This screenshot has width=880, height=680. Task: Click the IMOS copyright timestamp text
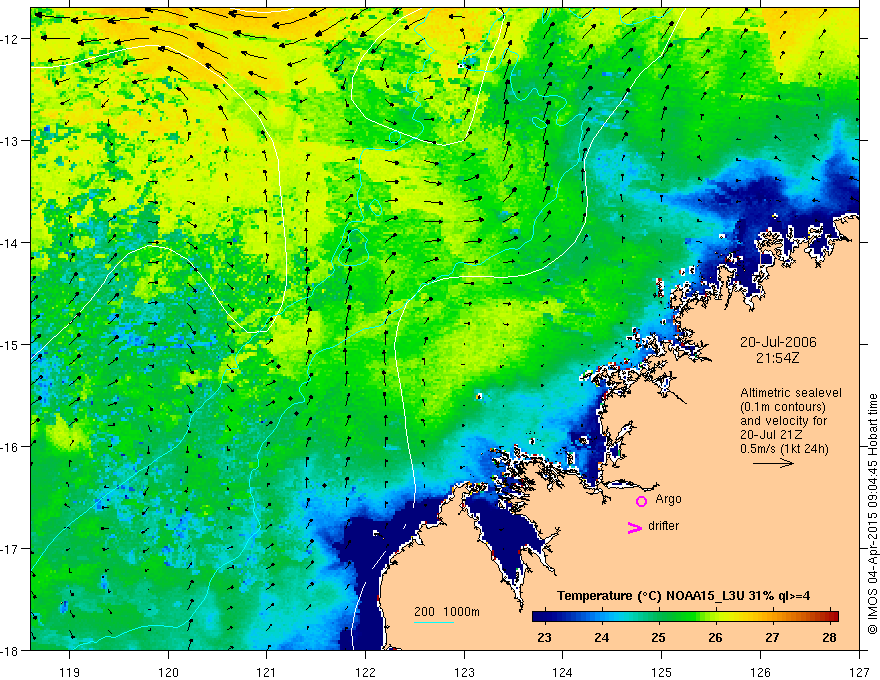872,513
